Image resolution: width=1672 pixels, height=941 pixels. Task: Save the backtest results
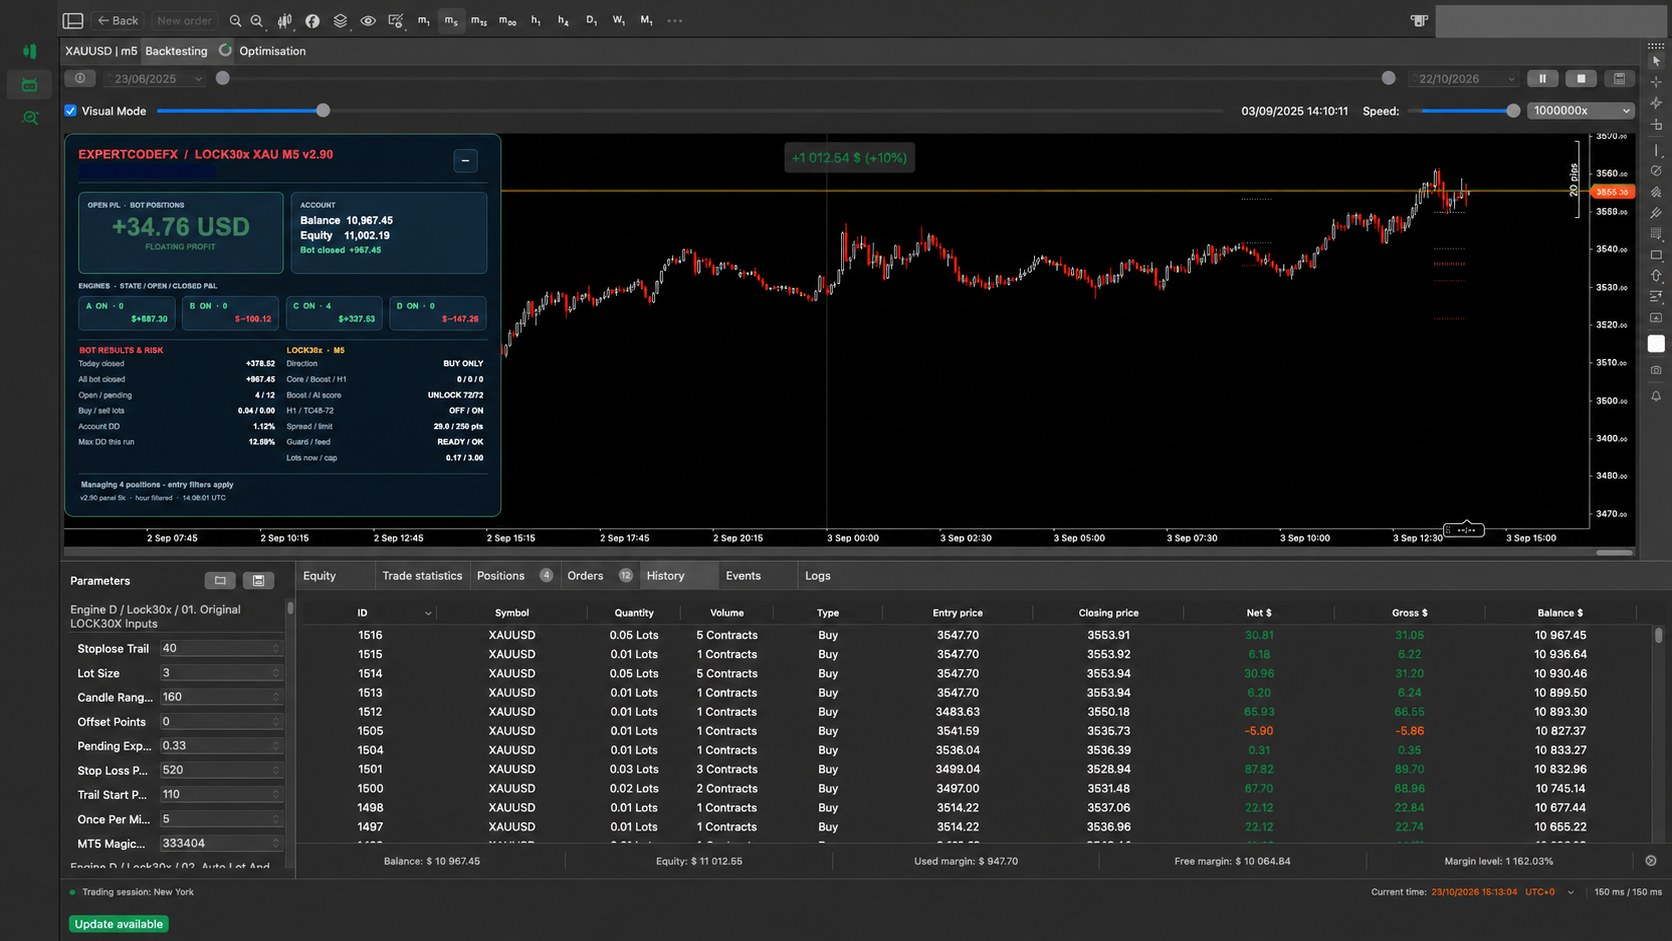[x=1619, y=78]
